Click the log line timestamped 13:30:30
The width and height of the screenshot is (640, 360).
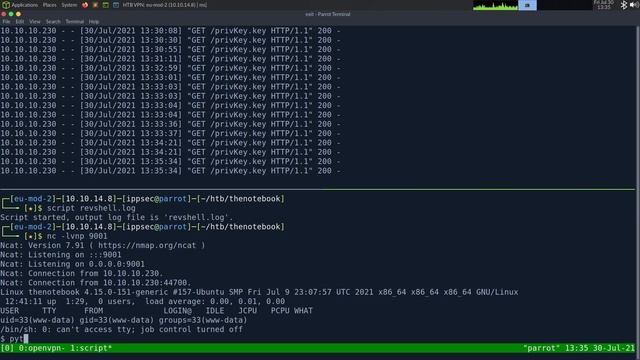170,40
